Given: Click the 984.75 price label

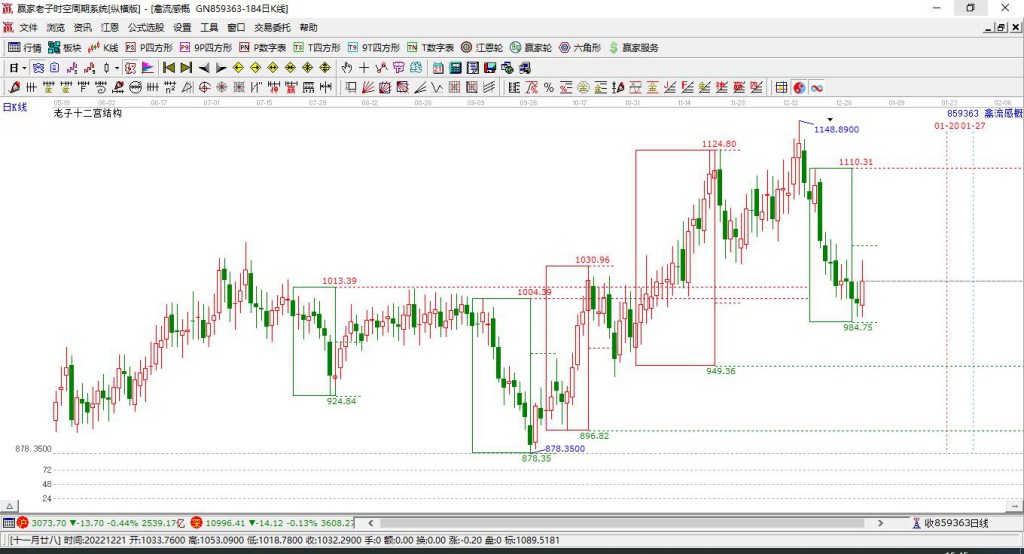Looking at the screenshot, I should [x=857, y=327].
